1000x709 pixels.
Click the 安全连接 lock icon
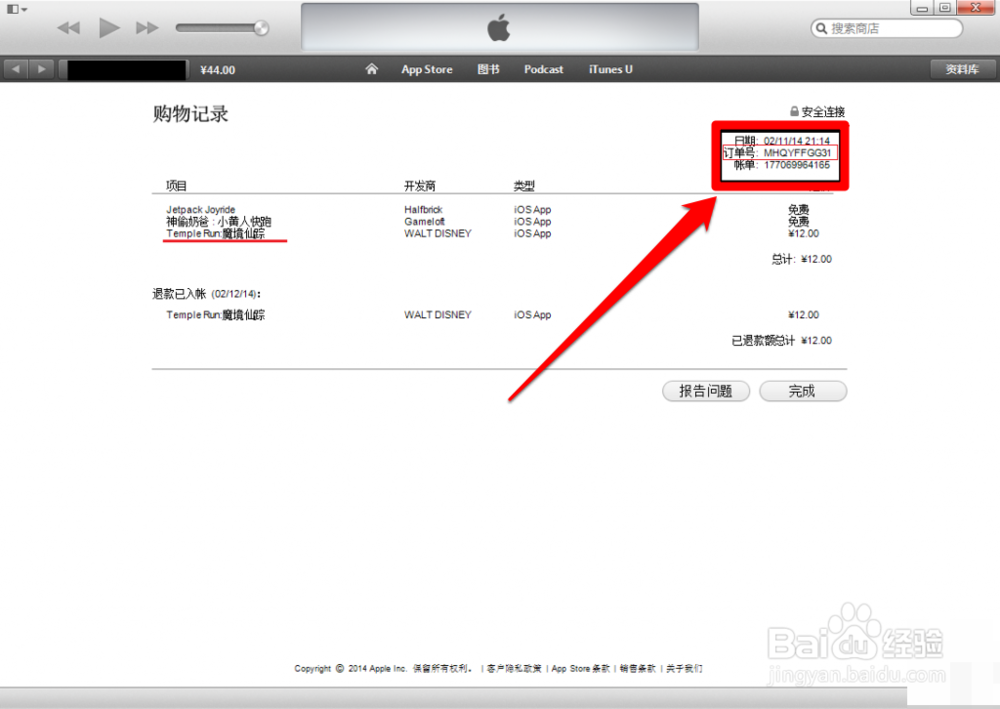794,112
